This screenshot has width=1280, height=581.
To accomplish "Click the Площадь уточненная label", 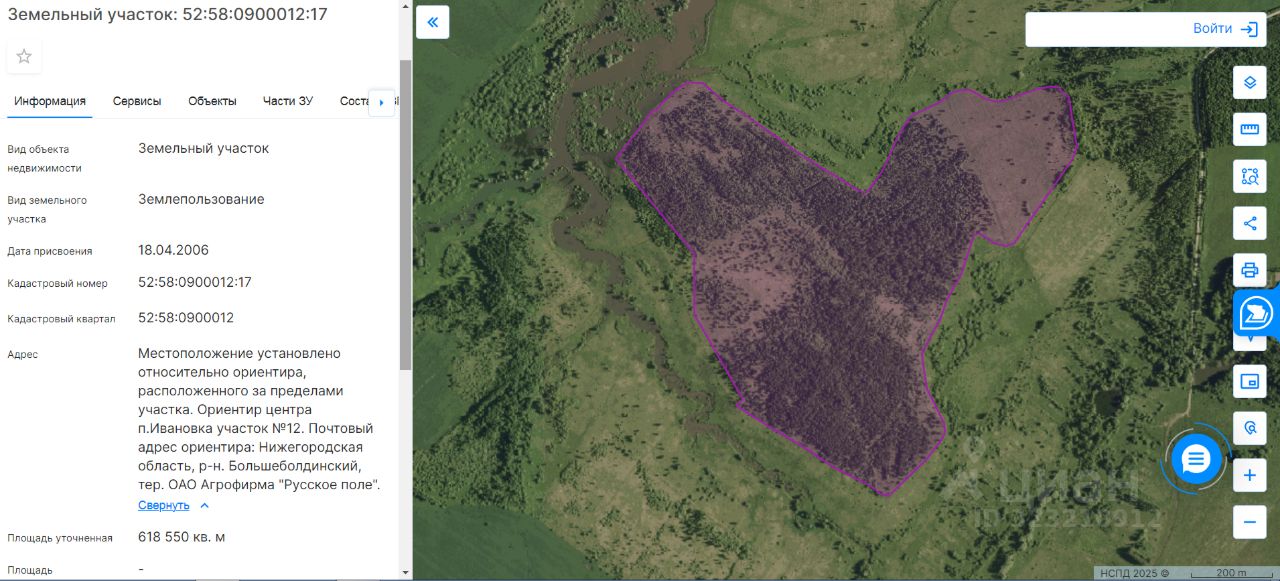I will [60, 538].
